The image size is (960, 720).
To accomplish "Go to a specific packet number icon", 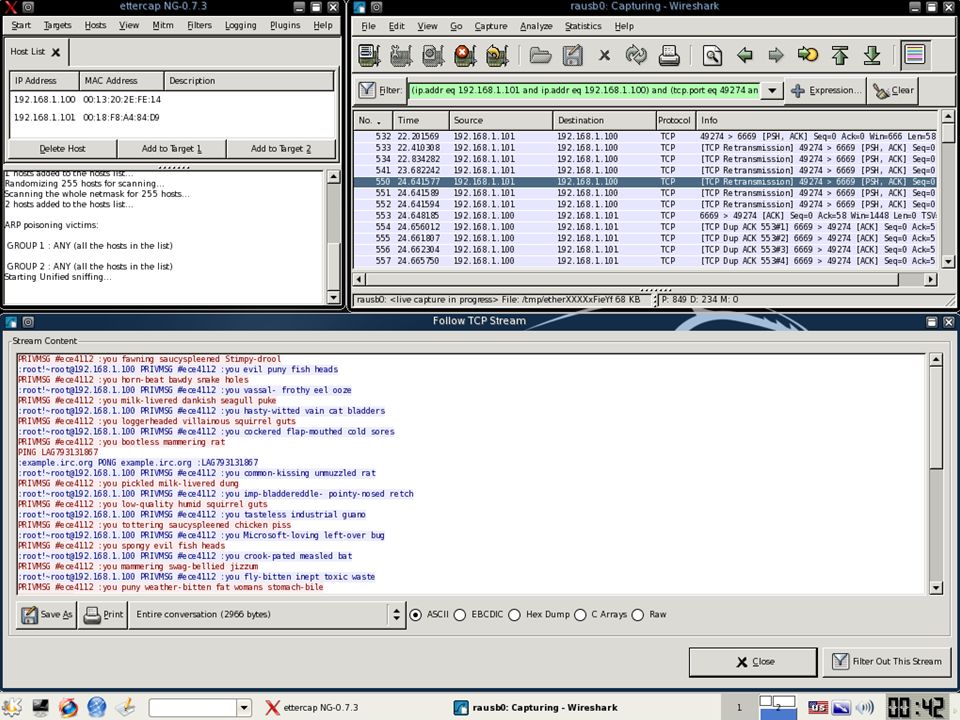I will [x=808, y=55].
